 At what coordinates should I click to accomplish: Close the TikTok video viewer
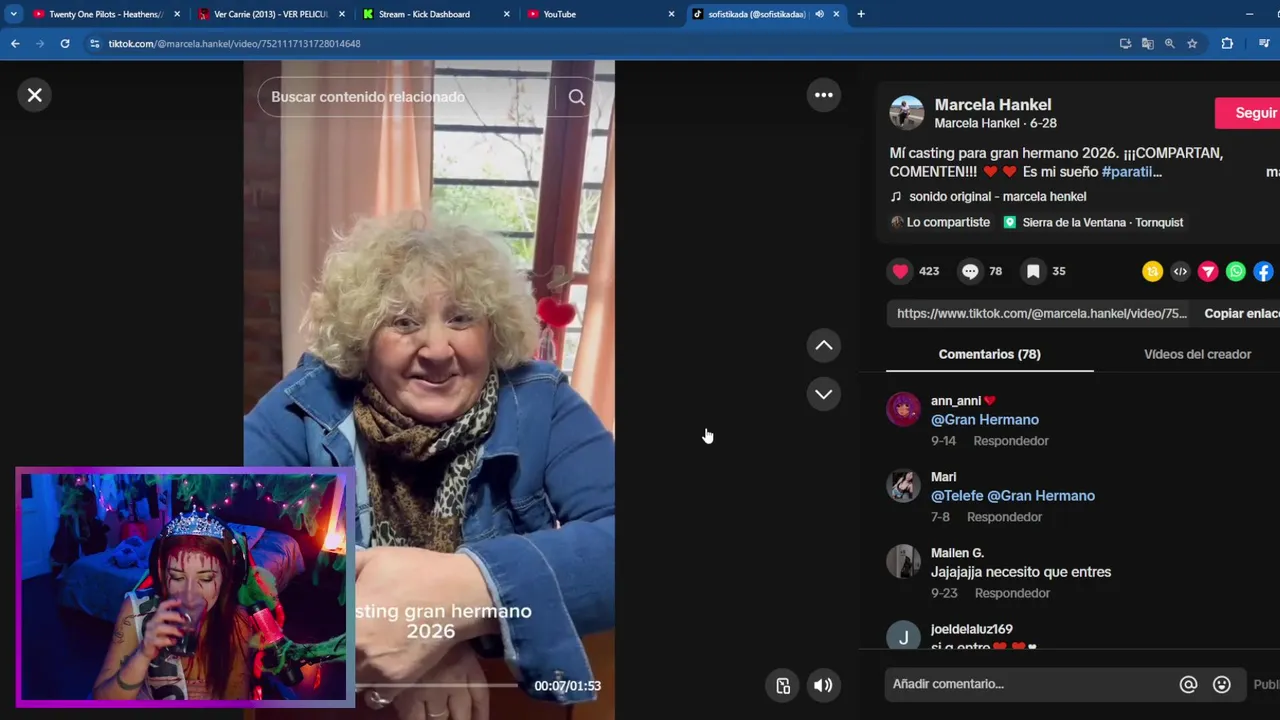34,95
